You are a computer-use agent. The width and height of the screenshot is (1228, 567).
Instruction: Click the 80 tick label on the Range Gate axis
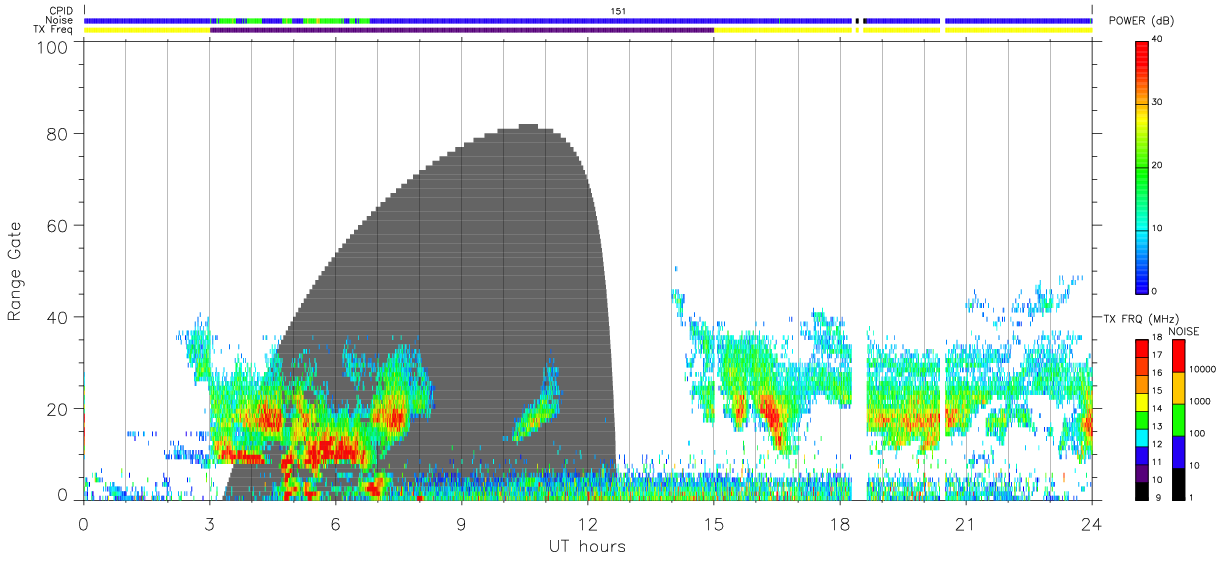(x=59, y=133)
